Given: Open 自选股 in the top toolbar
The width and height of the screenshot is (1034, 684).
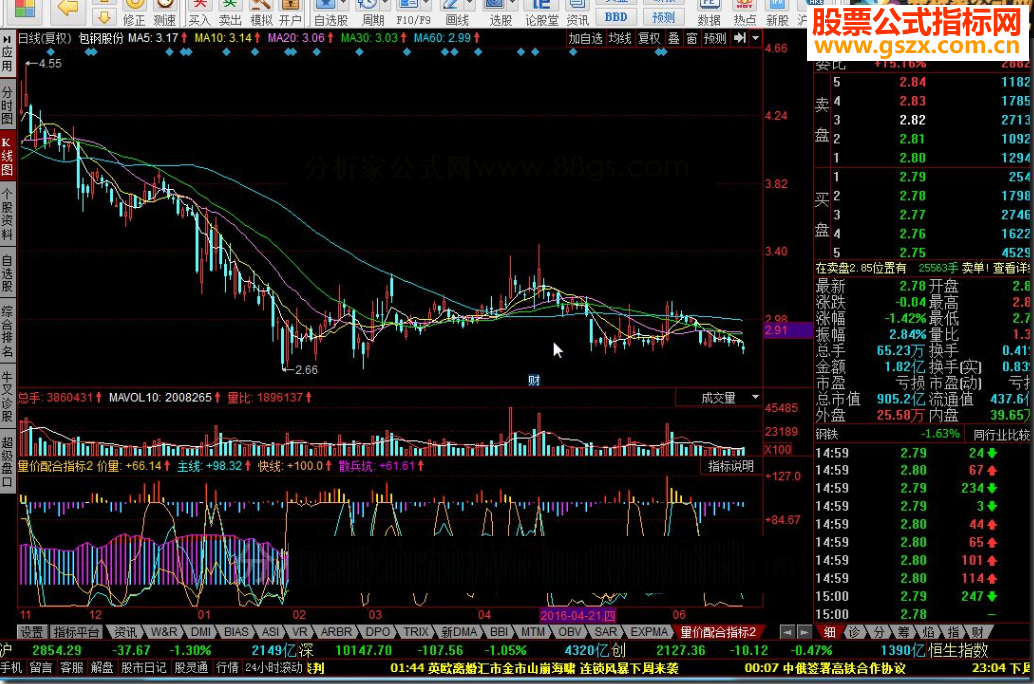Looking at the screenshot, I should pyautogui.click(x=331, y=14).
